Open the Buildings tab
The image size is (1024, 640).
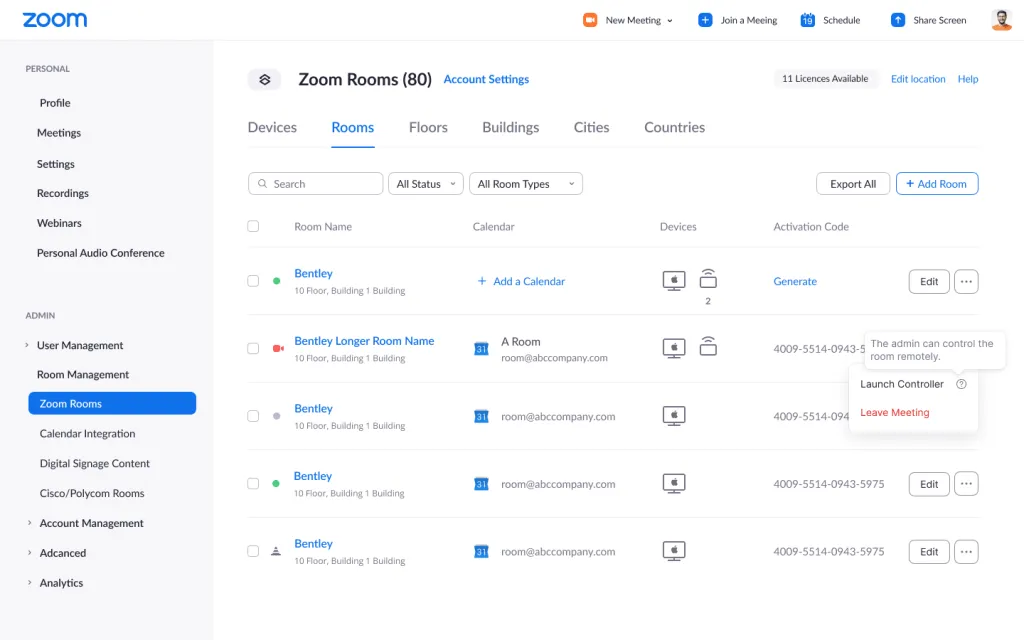pyautogui.click(x=511, y=127)
